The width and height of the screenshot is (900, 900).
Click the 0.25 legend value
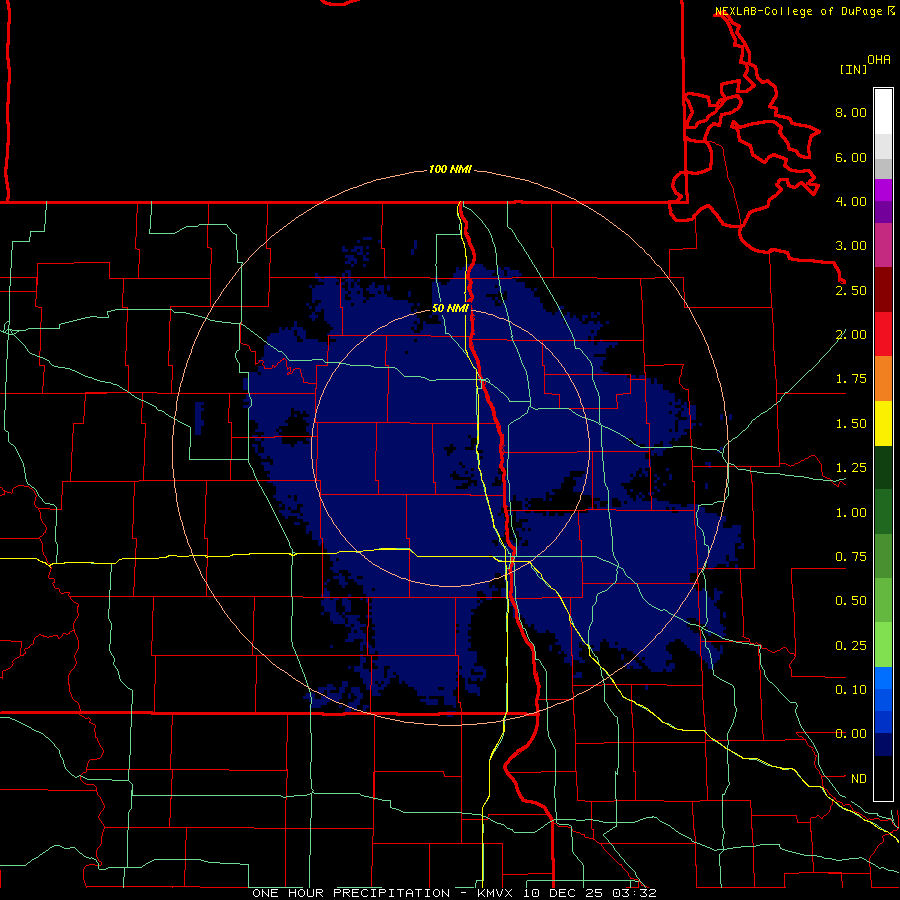[851, 646]
